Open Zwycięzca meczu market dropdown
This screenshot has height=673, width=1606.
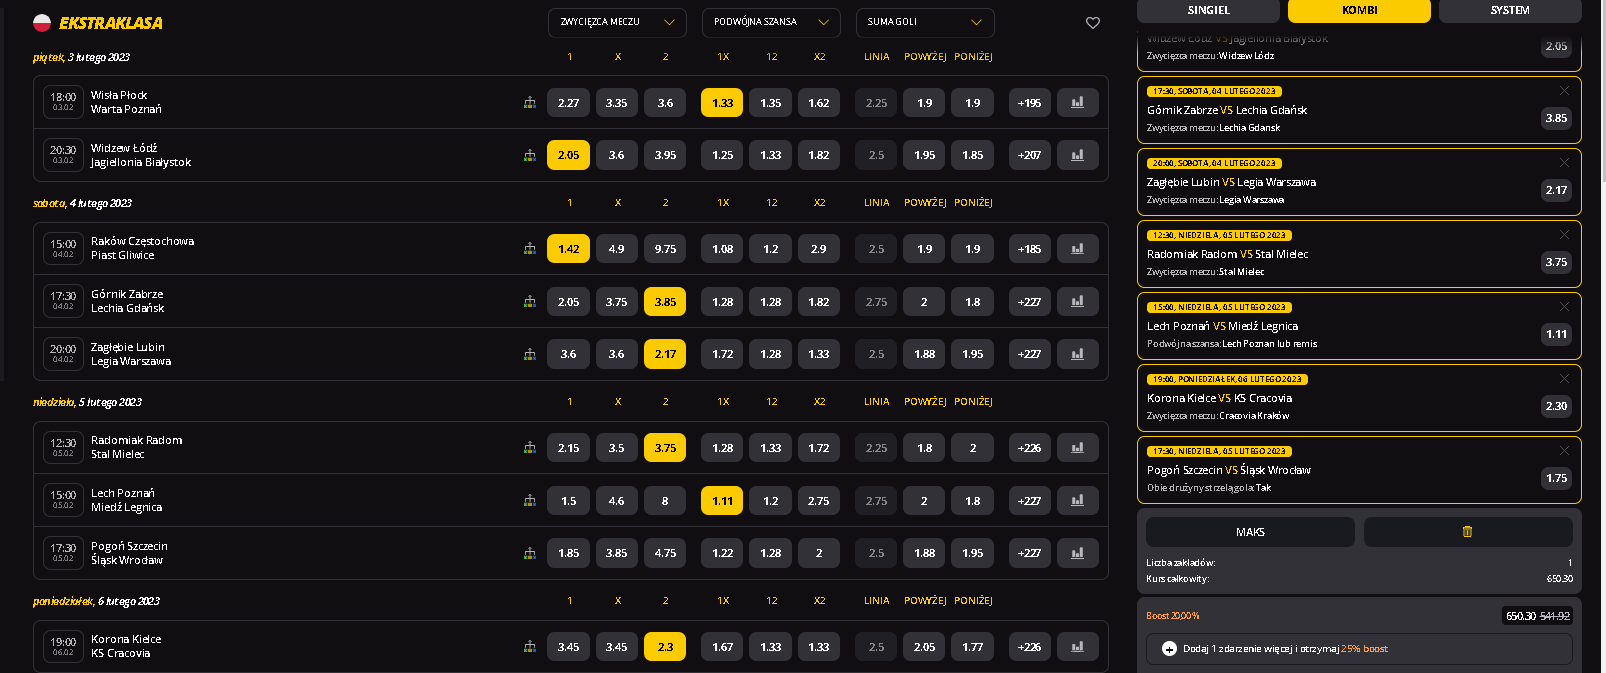click(617, 22)
